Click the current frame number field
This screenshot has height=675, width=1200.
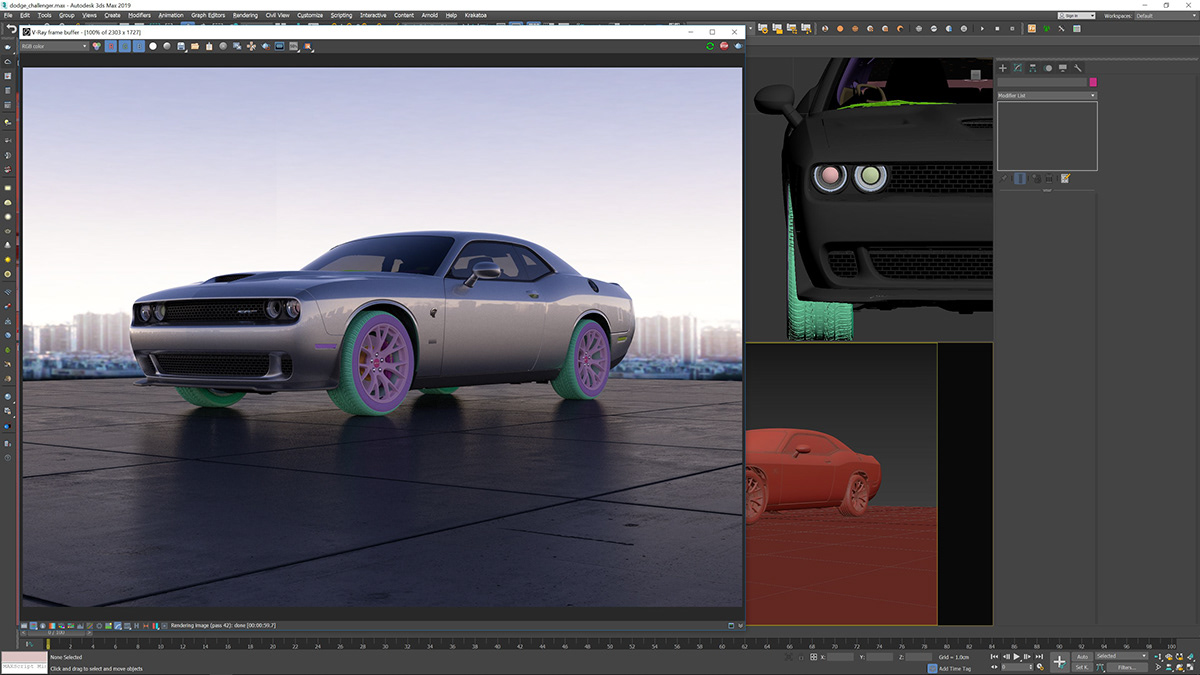tap(1017, 666)
